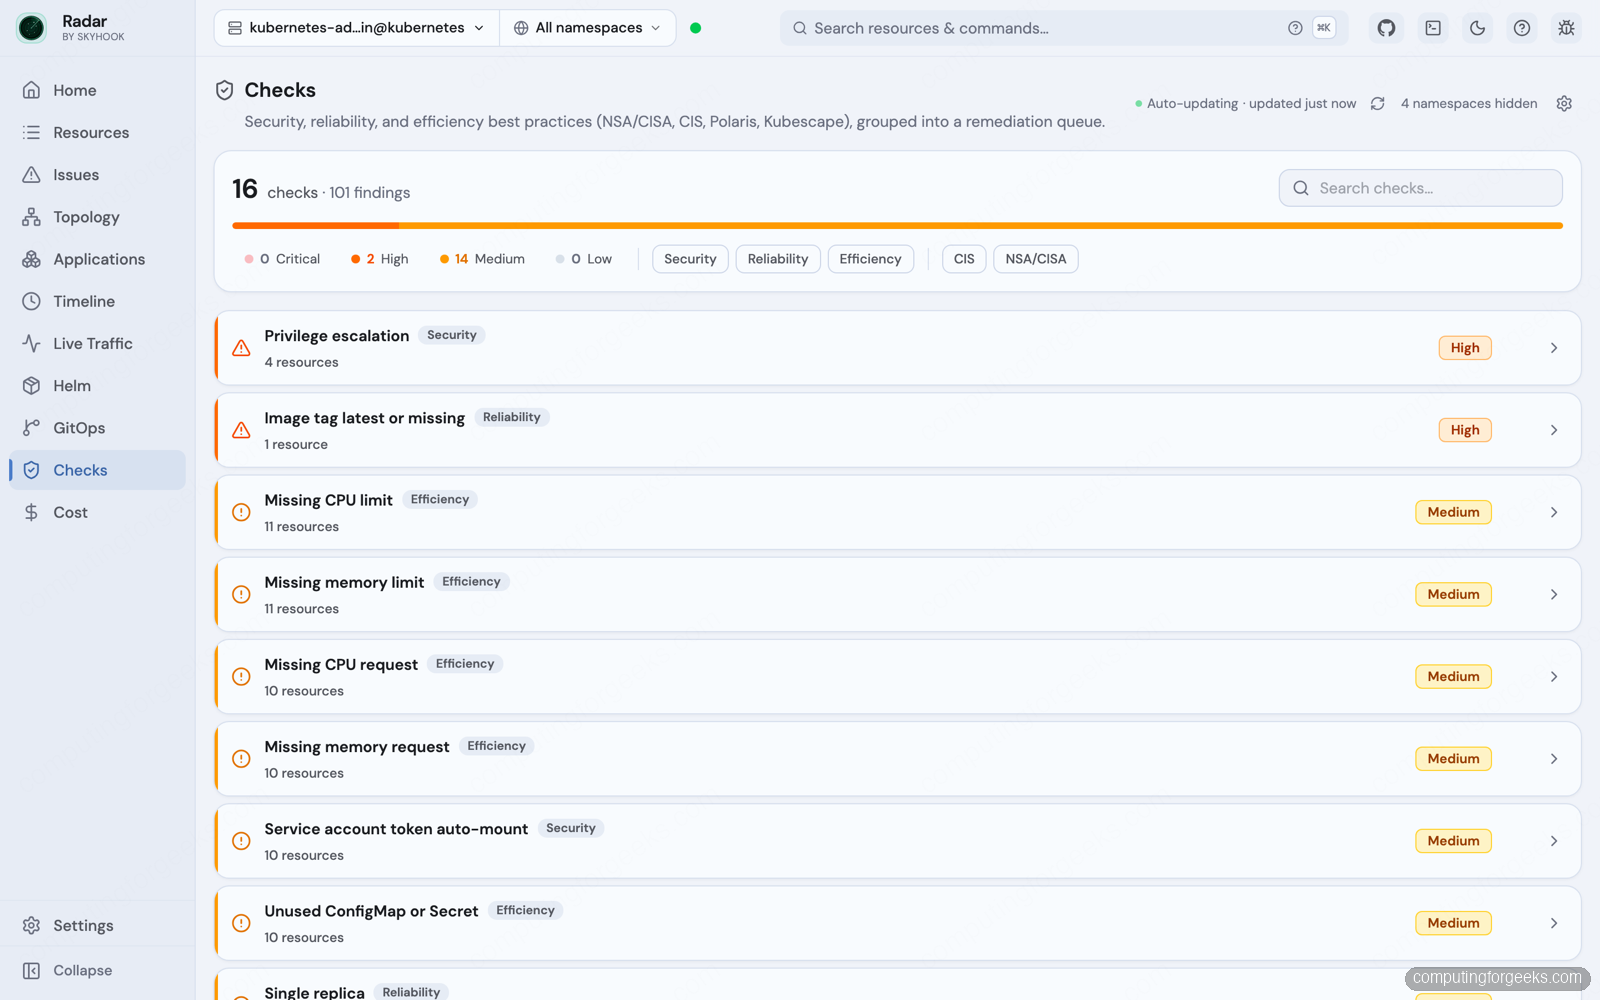Toggle the Security category filter
Viewport: 1600px width, 1000px height.
coord(690,259)
